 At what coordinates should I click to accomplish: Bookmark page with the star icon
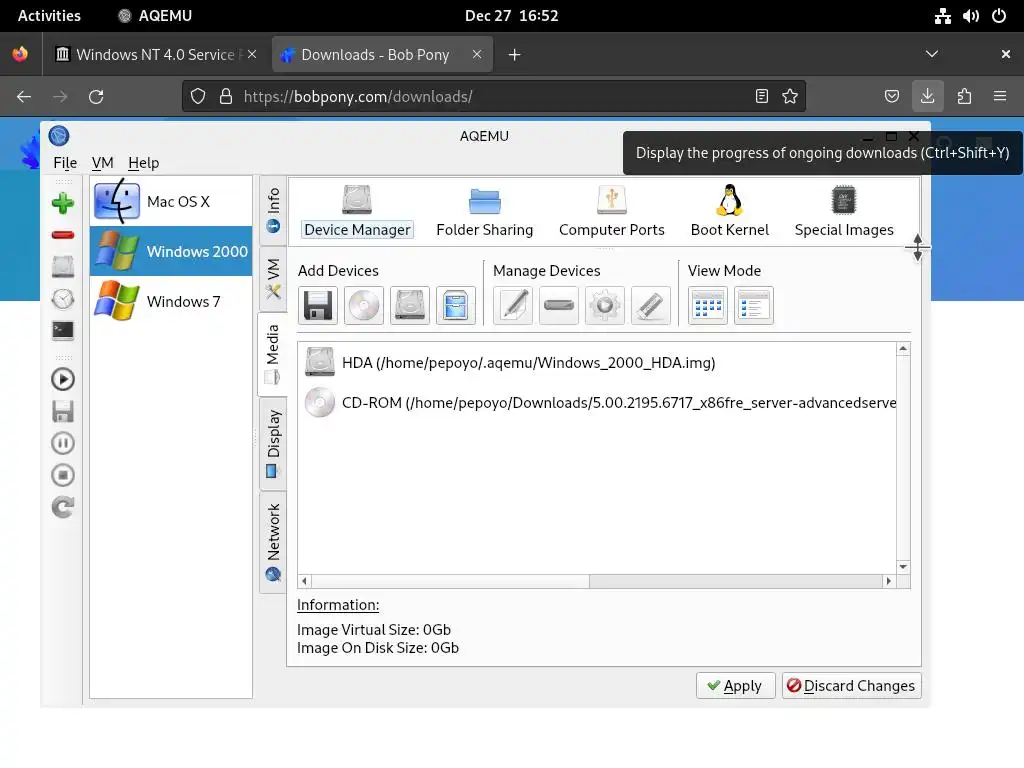[790, 97]
